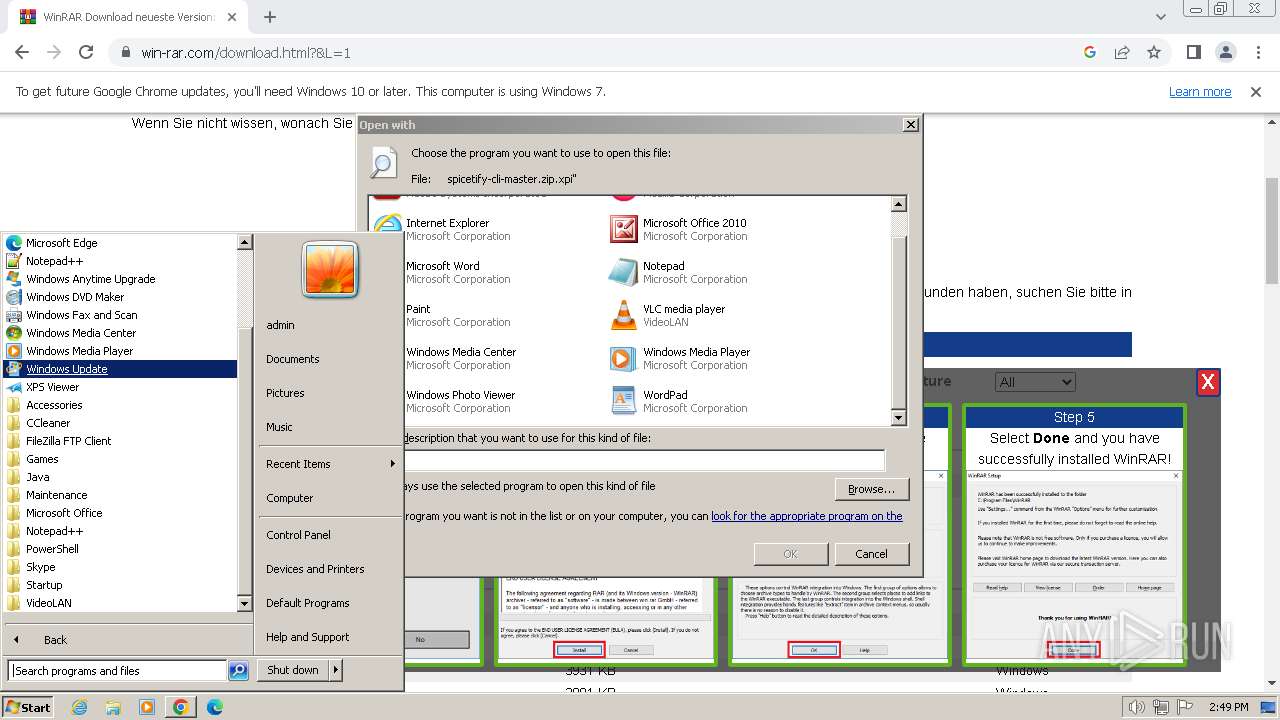Open the admin user folder
Image resolution: width=1280 pixels, height=720 pixels.
pos(280,325)
